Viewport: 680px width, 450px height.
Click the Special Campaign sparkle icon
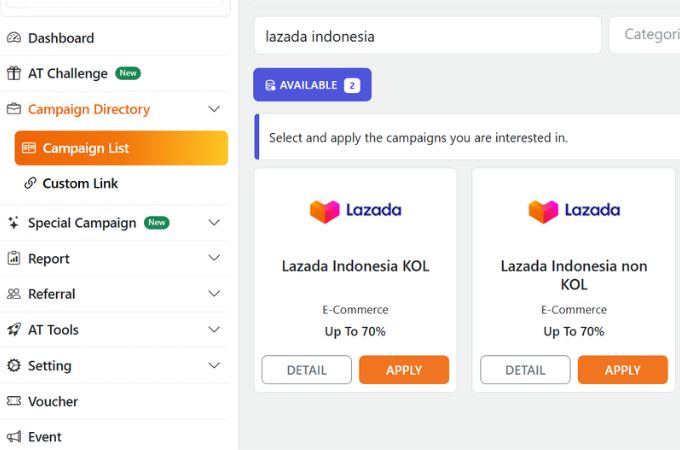[14, 223]
